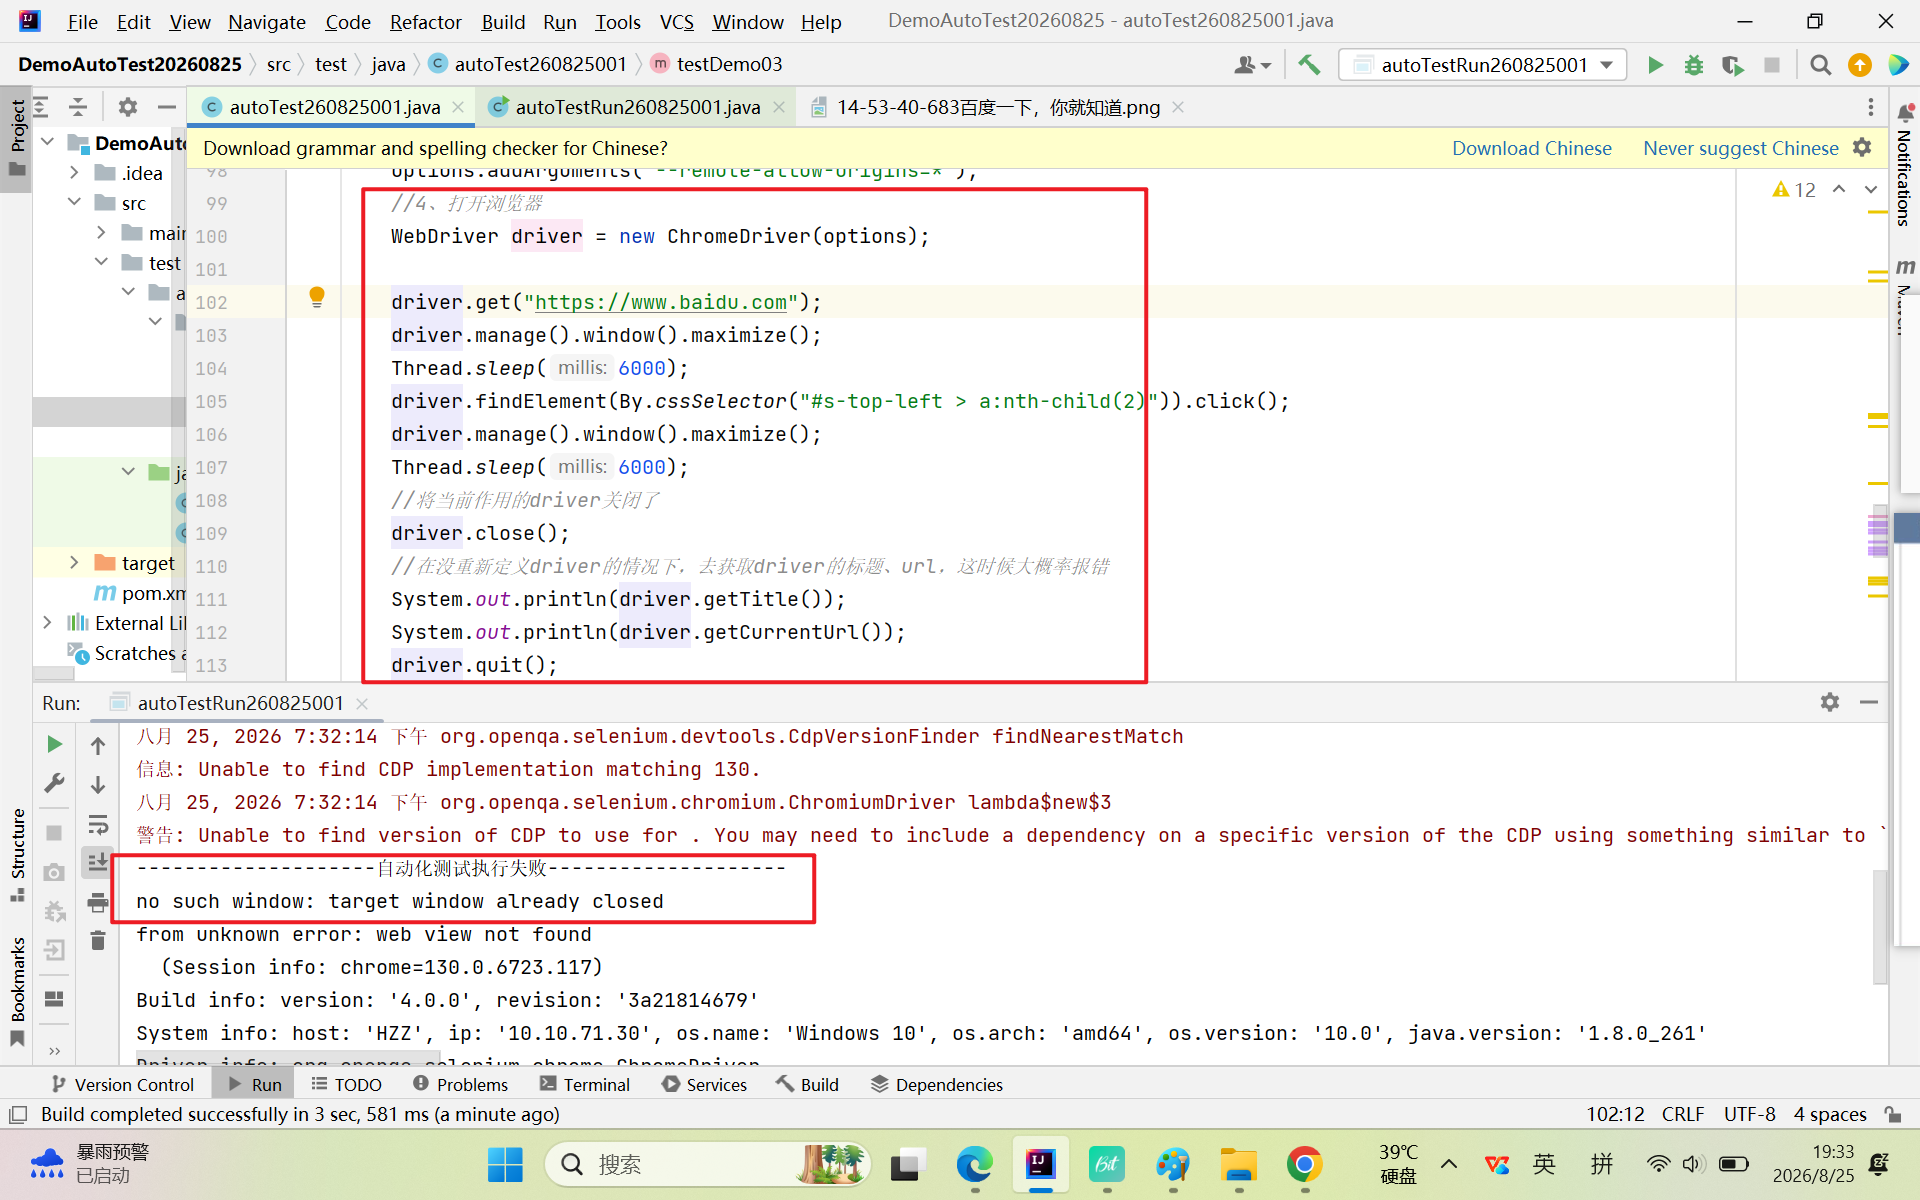Toggle the Notifications side panel
Viewport: 1920px width, 1200px height.
click(x=1904, y=165)
